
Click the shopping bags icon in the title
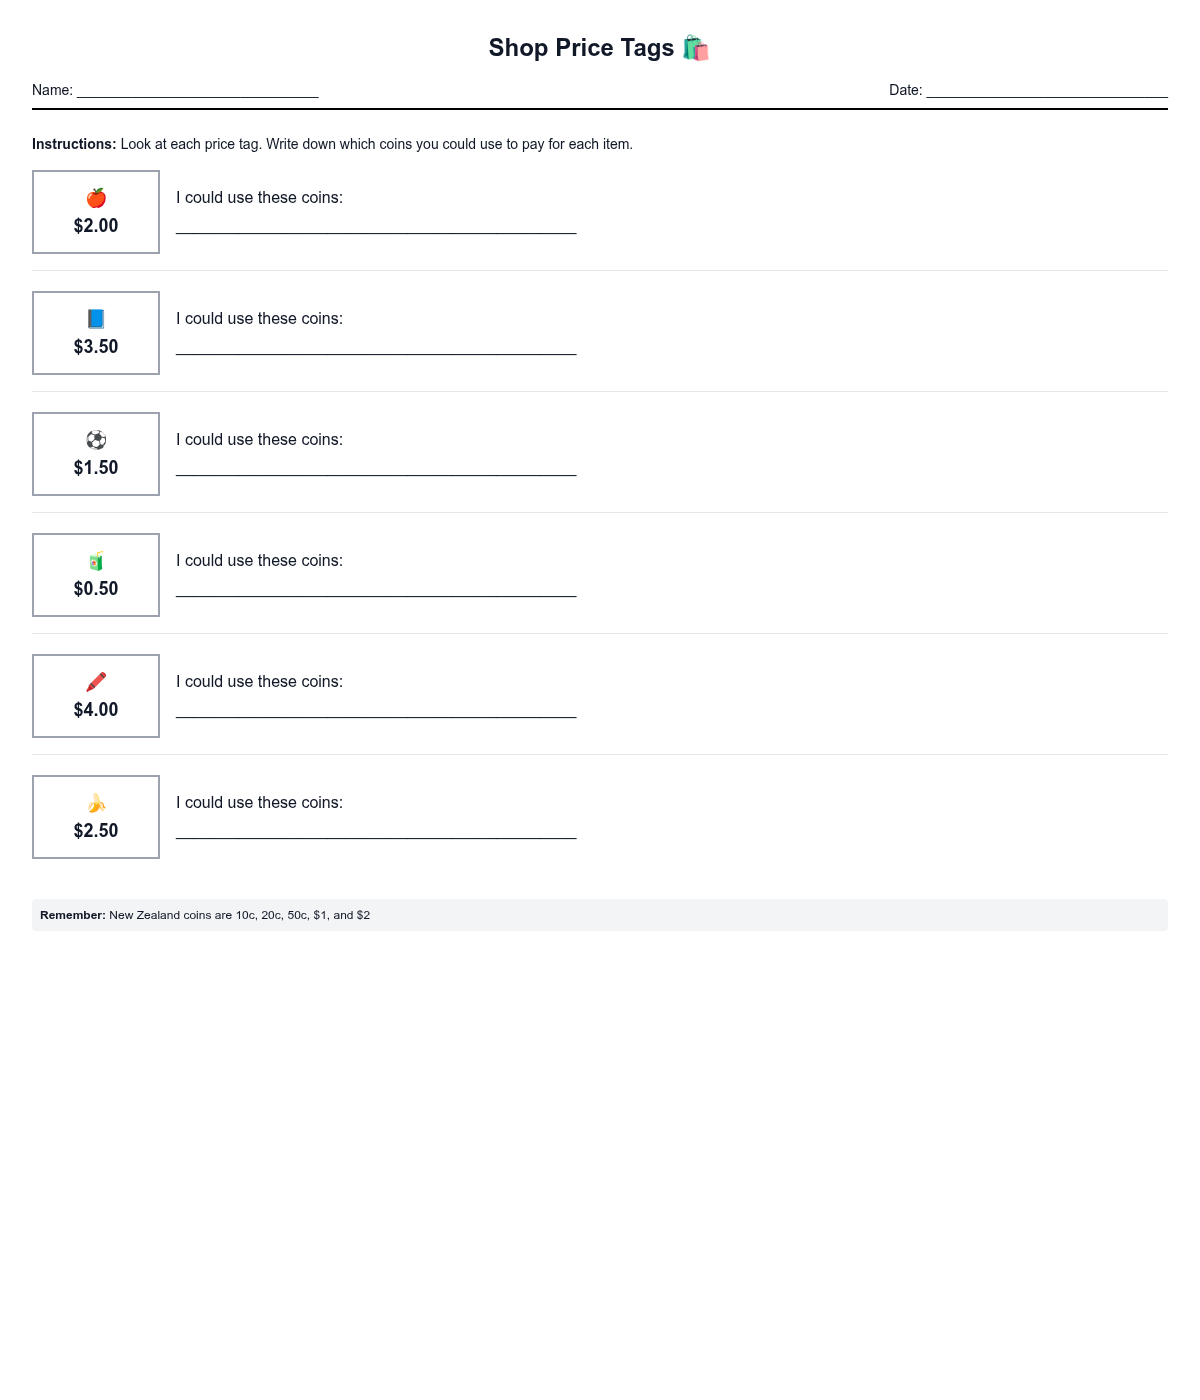695,48
